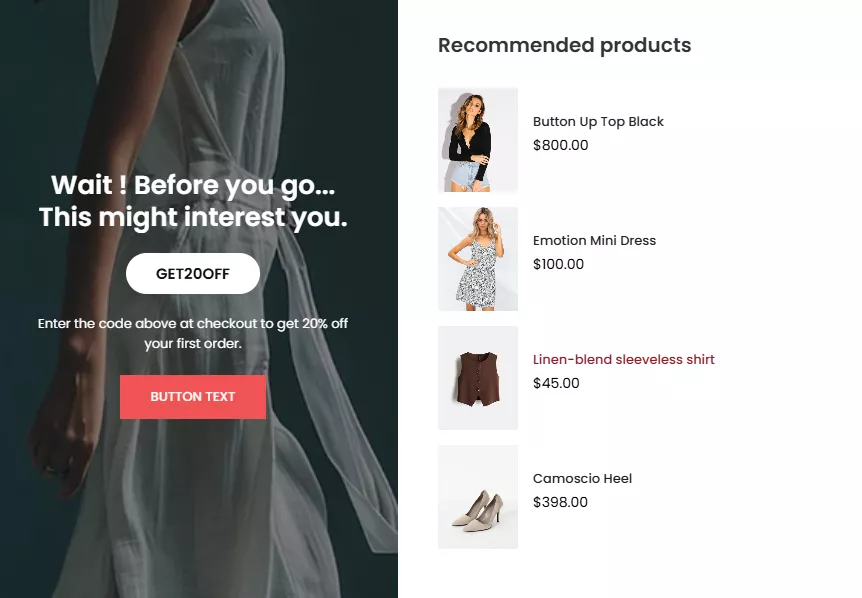Click the 'Wait ! Before you go...' headline
The image size is (862, 598).
pyautogui.click(x=193, y=185)
